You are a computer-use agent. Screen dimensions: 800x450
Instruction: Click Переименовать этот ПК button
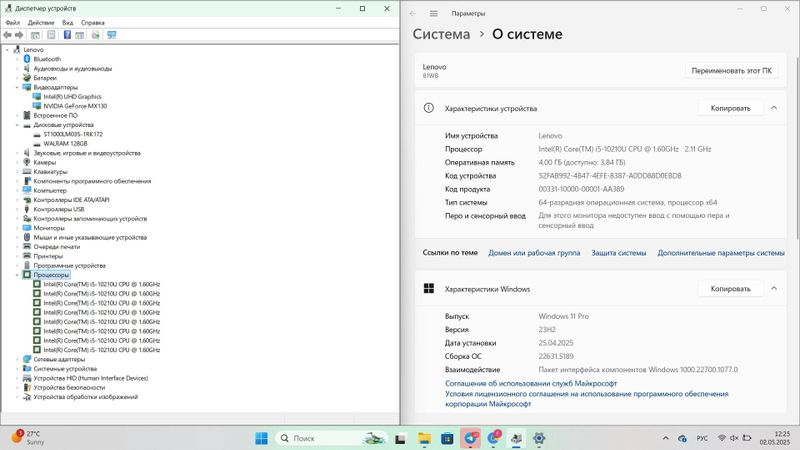(x=732, y=70)
